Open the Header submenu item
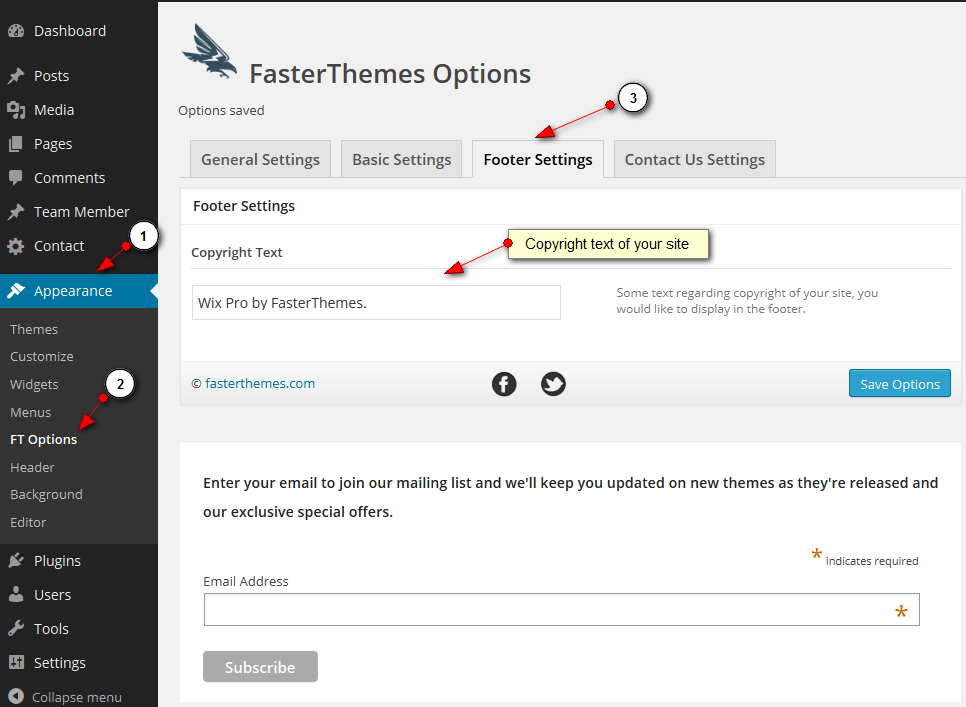This screenshot has width=966, height=707. click(x=33, y=467)
